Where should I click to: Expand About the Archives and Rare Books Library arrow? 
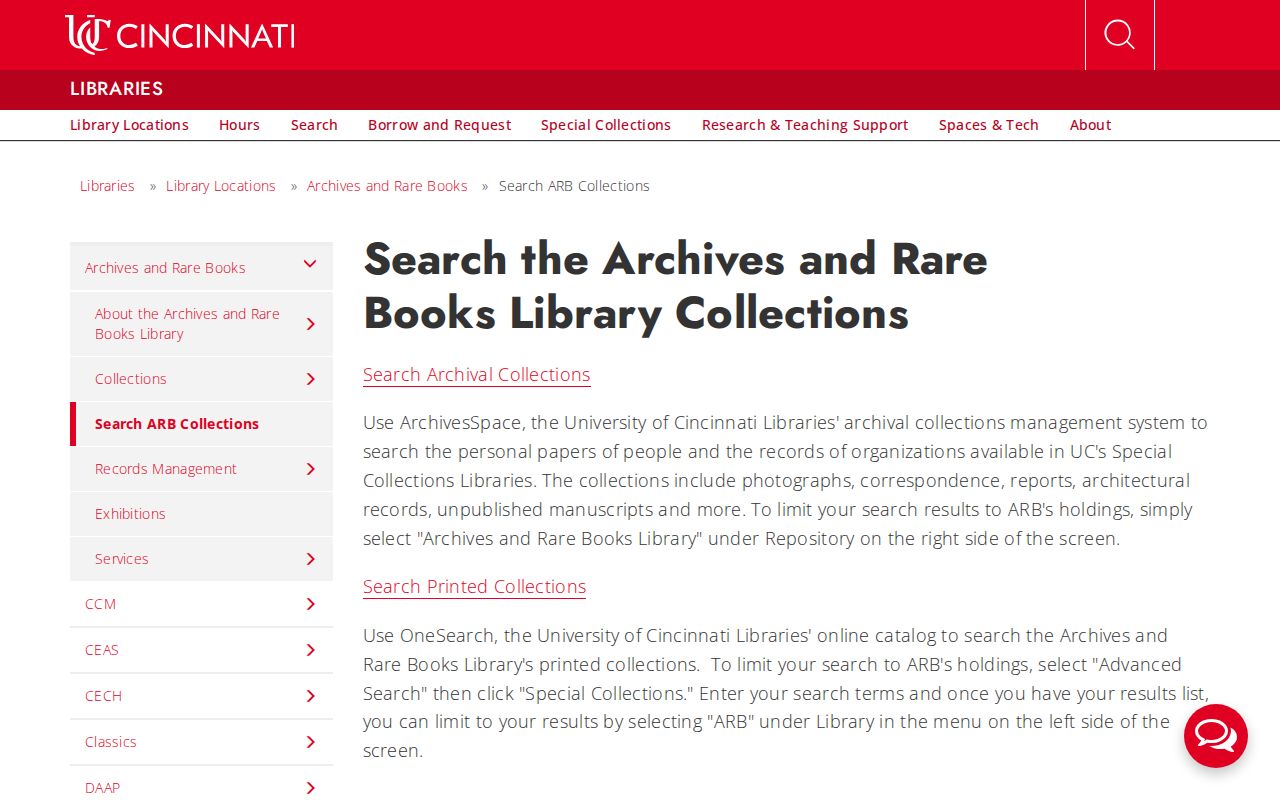tap(310, 324)
